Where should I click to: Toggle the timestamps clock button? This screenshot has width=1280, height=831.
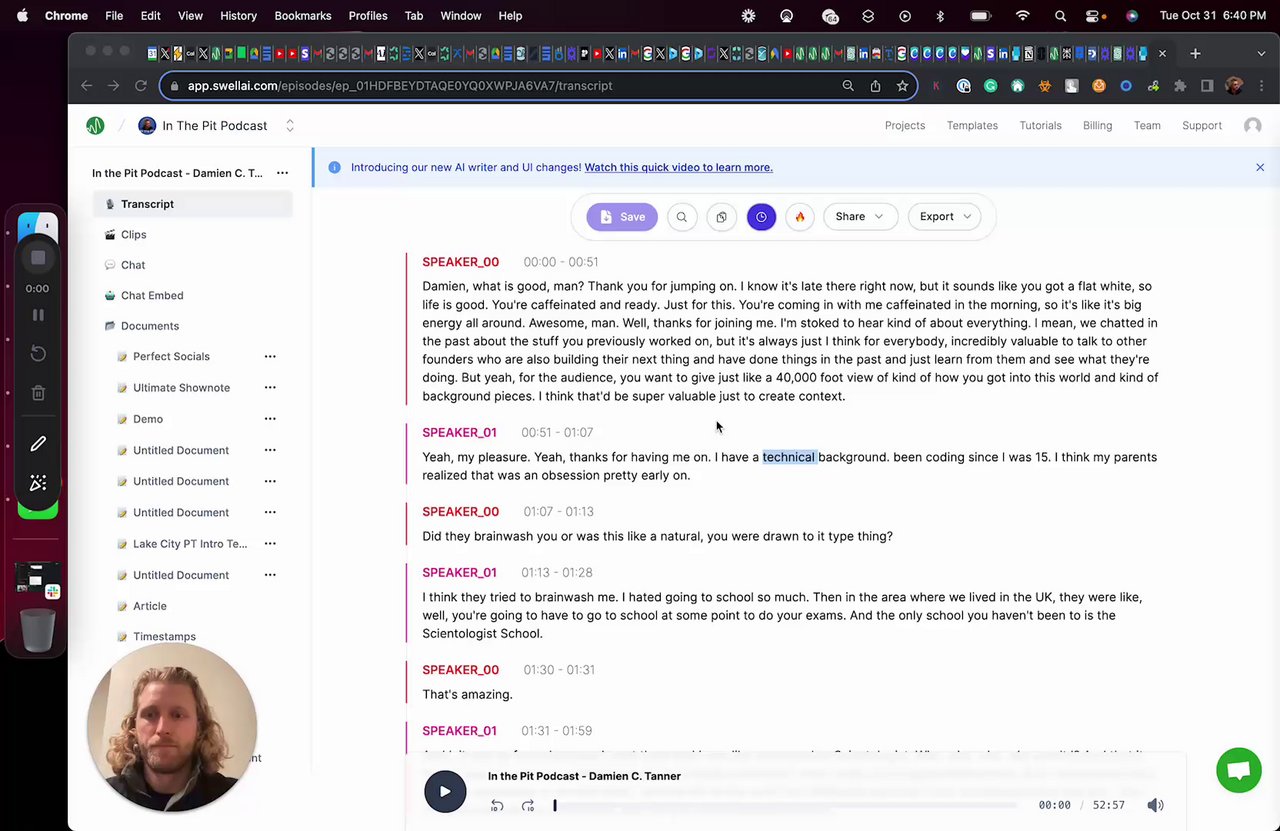[761, 217]
